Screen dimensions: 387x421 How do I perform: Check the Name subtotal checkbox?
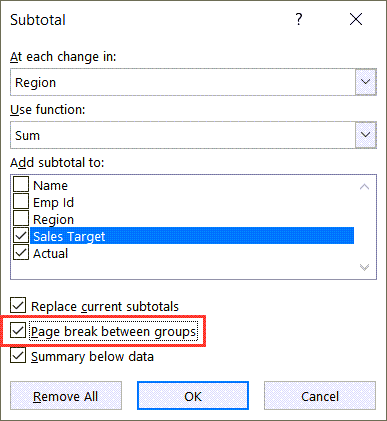click(x=21, y=184)
